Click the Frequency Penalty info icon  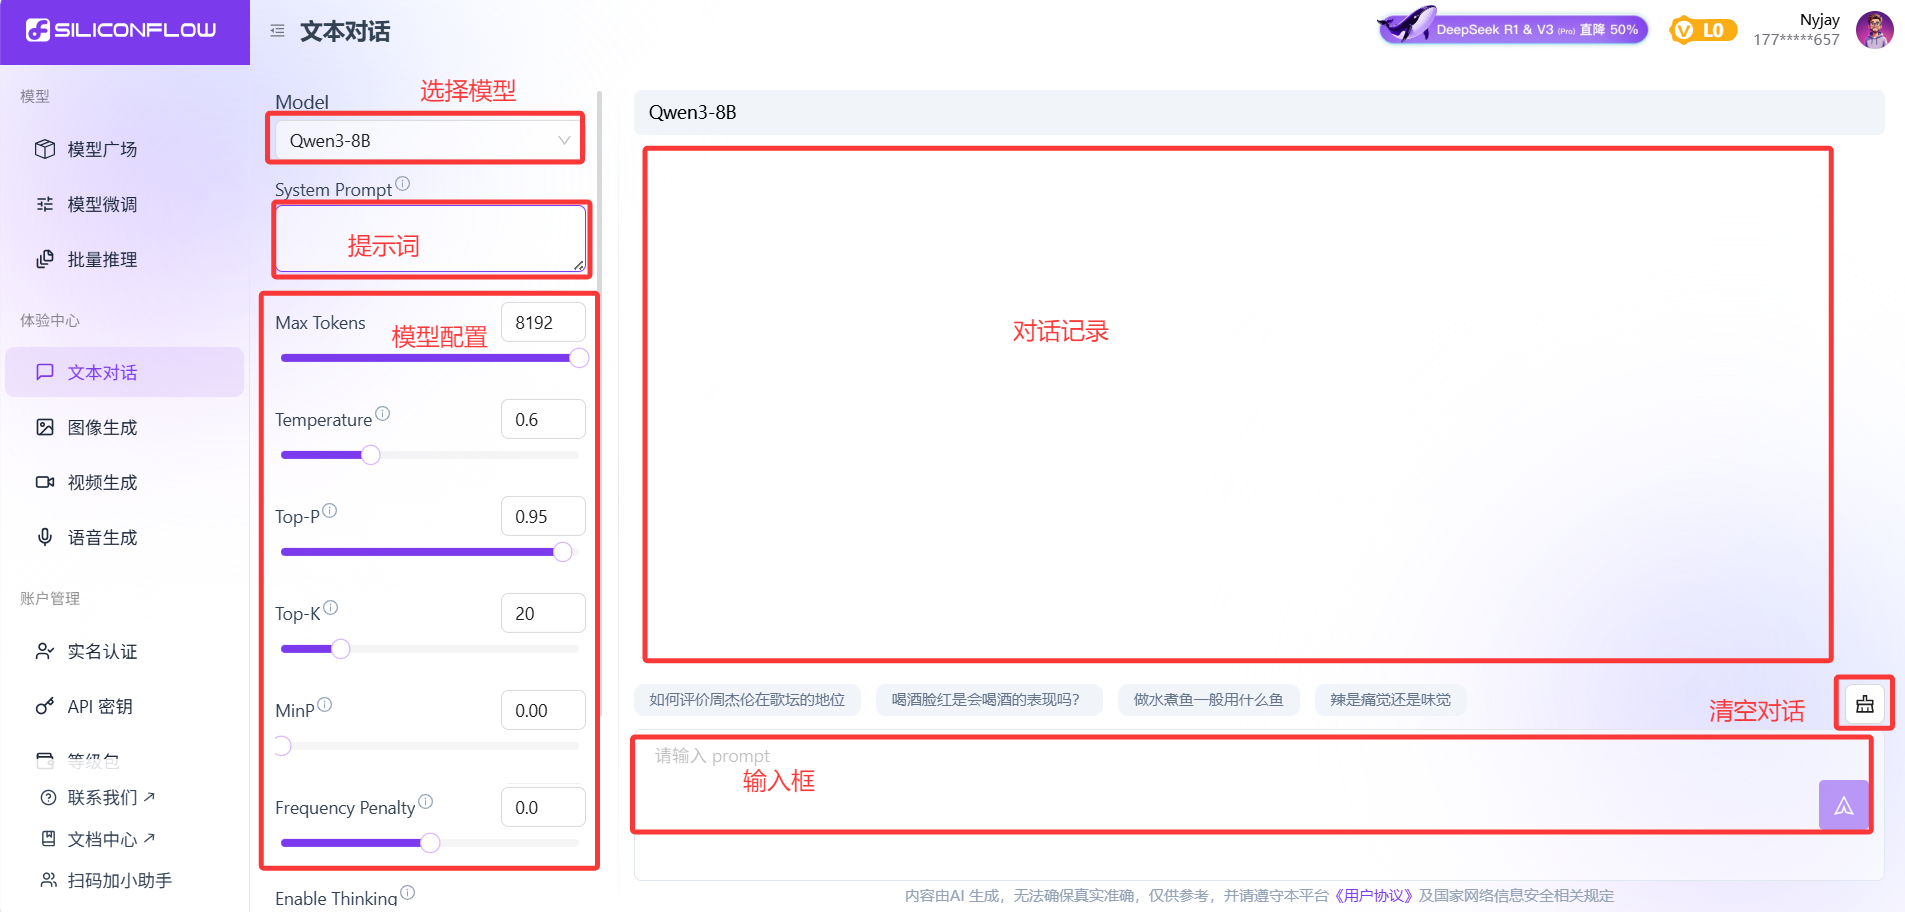pyautogui.click(x=426, y=801)
